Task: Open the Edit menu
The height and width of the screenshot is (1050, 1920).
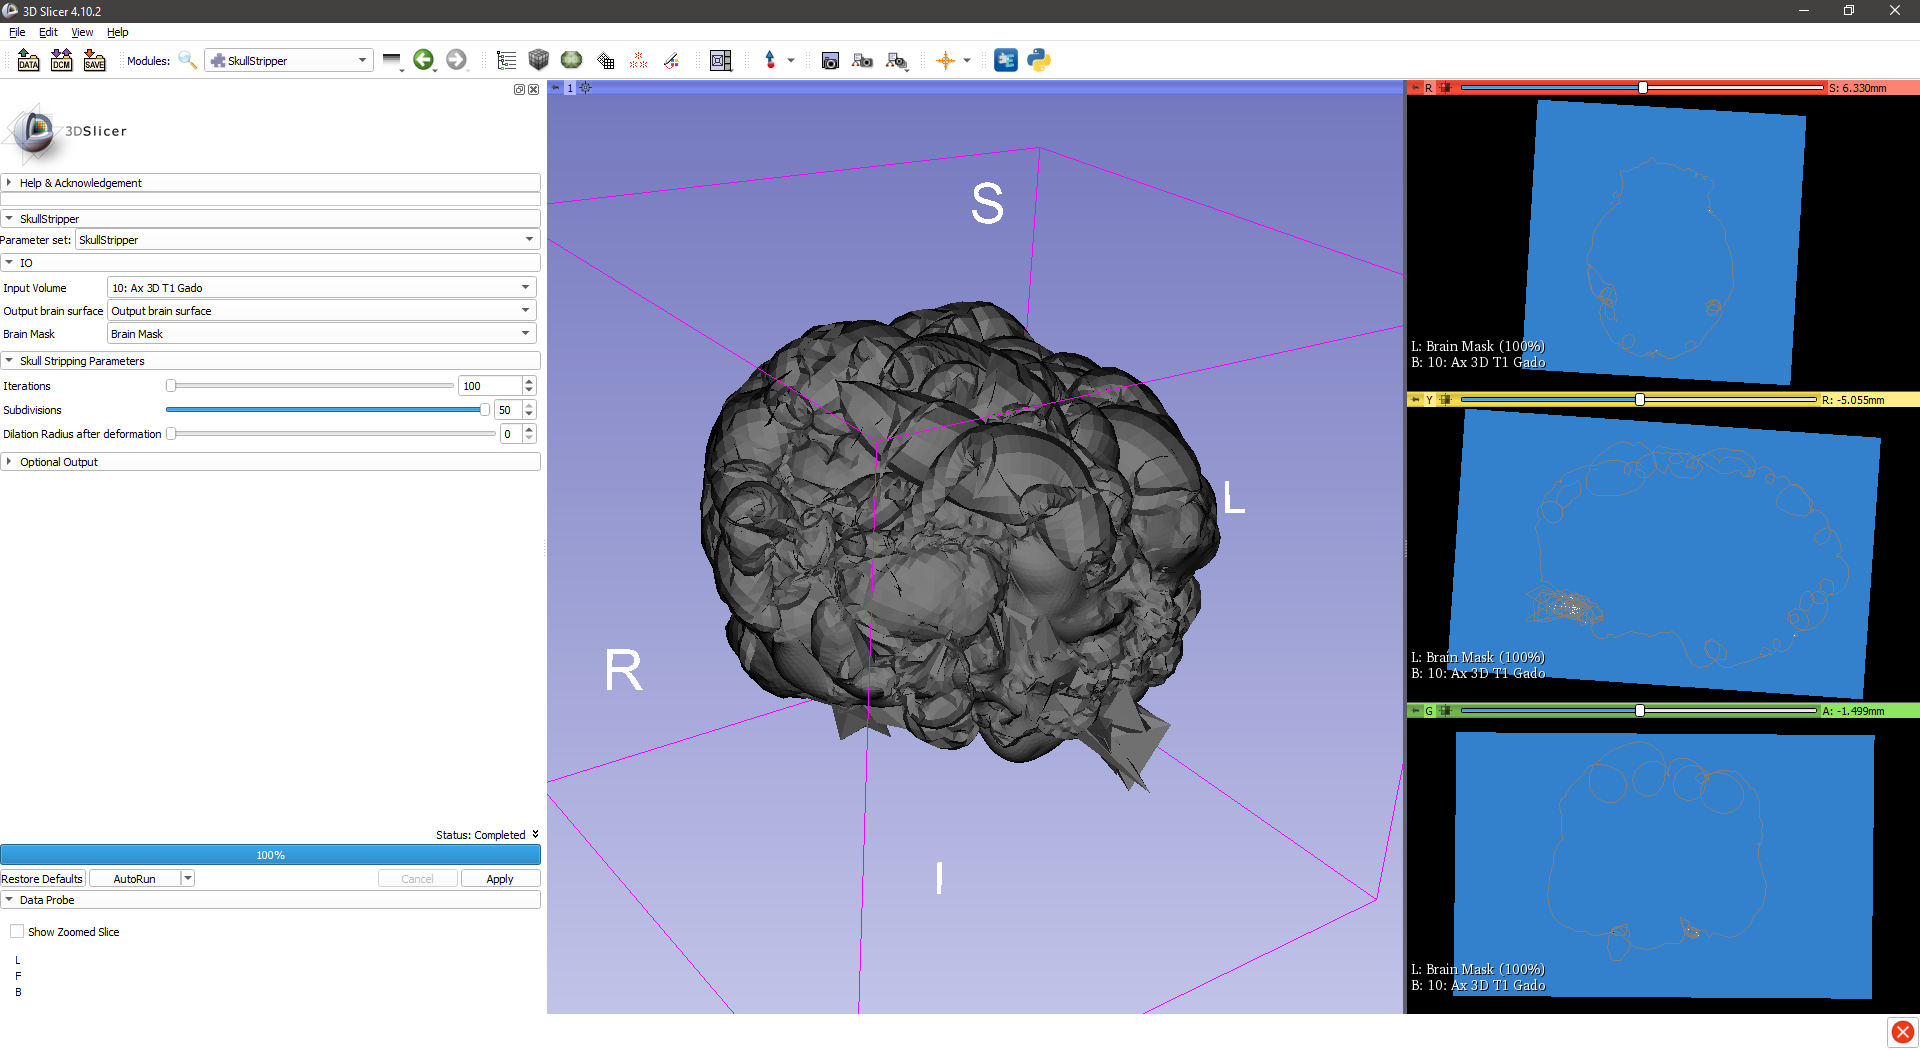Action: click(48, 32)
